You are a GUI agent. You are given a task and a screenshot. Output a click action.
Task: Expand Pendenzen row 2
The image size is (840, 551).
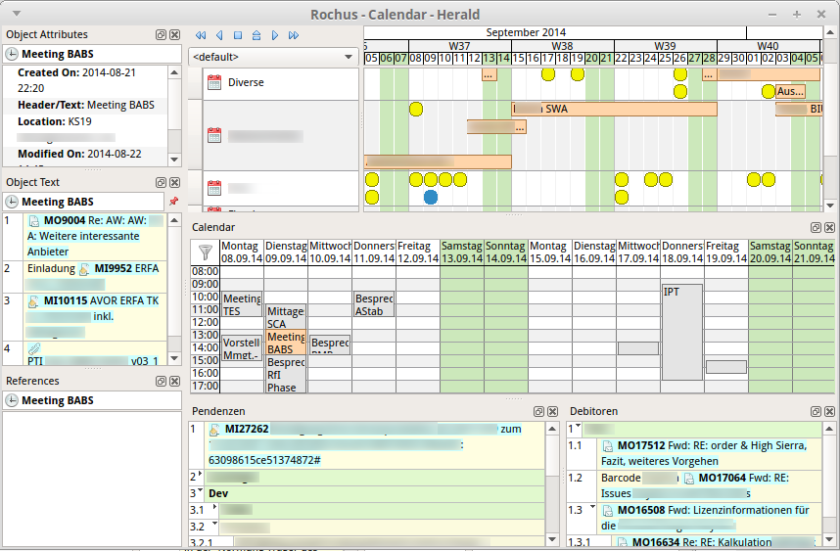coord(200,474)
